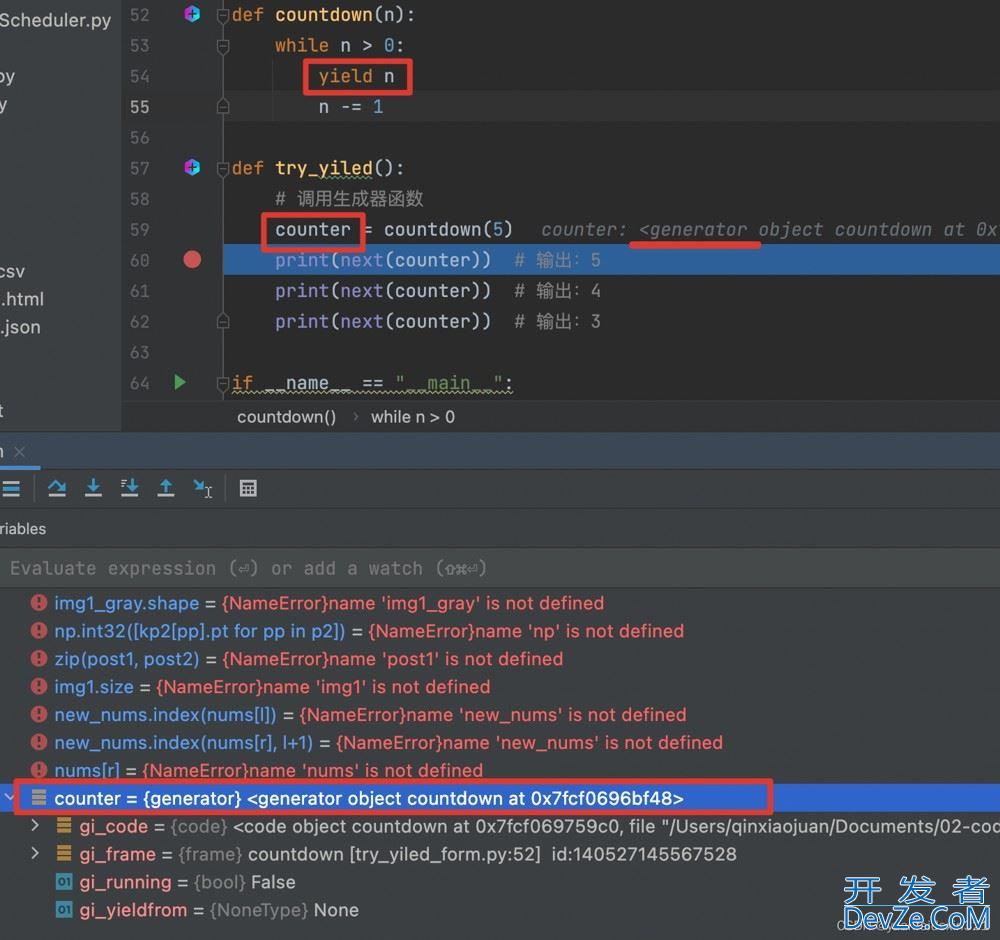1000x940 pixels.
Task: Click the Step Into debugger icon
Action: click(x=93, y=488)
